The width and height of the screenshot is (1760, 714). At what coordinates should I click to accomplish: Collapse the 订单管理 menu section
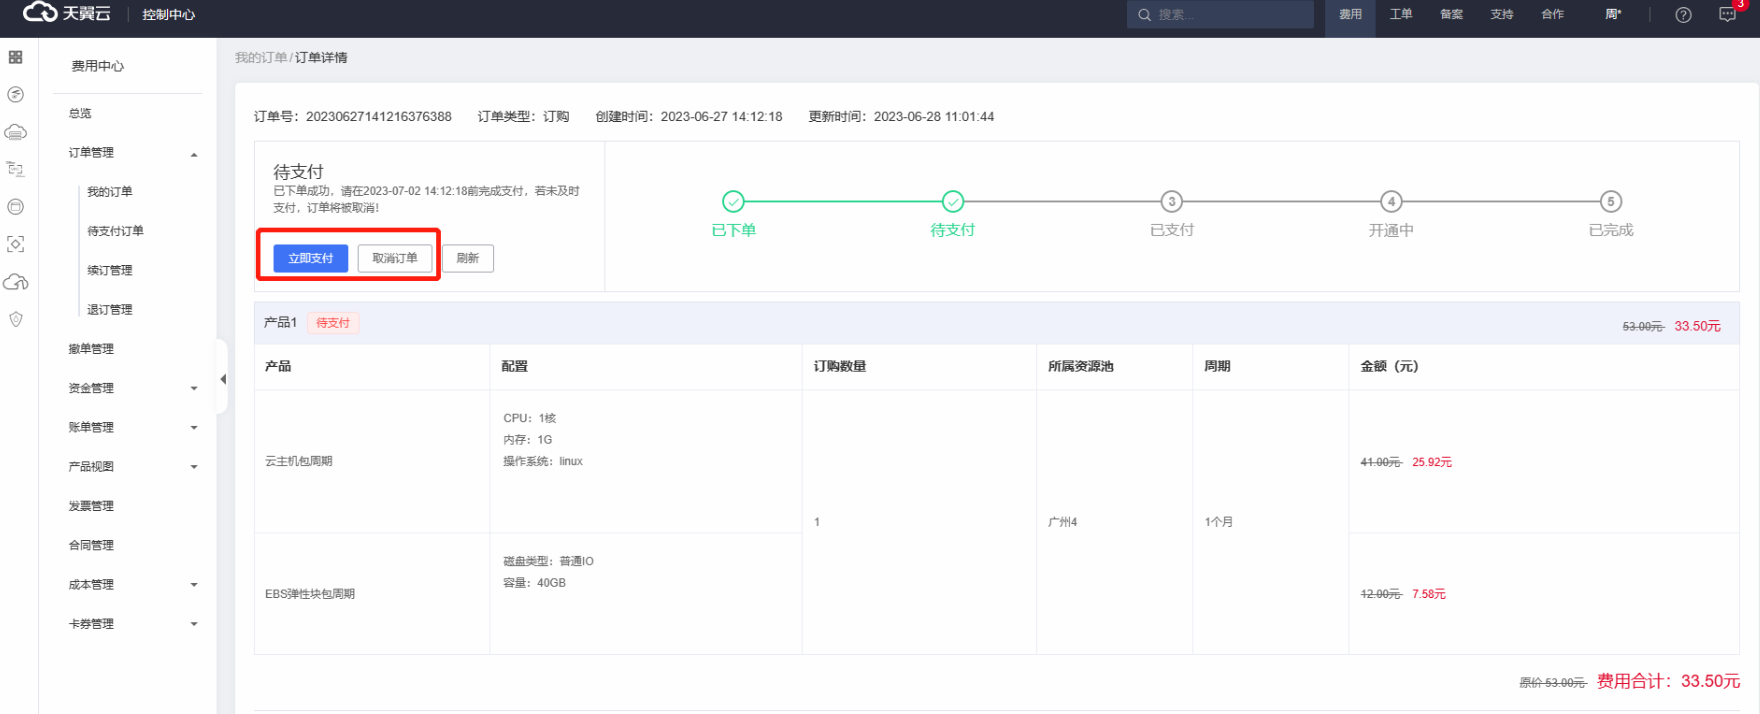(x=194, y=154)
